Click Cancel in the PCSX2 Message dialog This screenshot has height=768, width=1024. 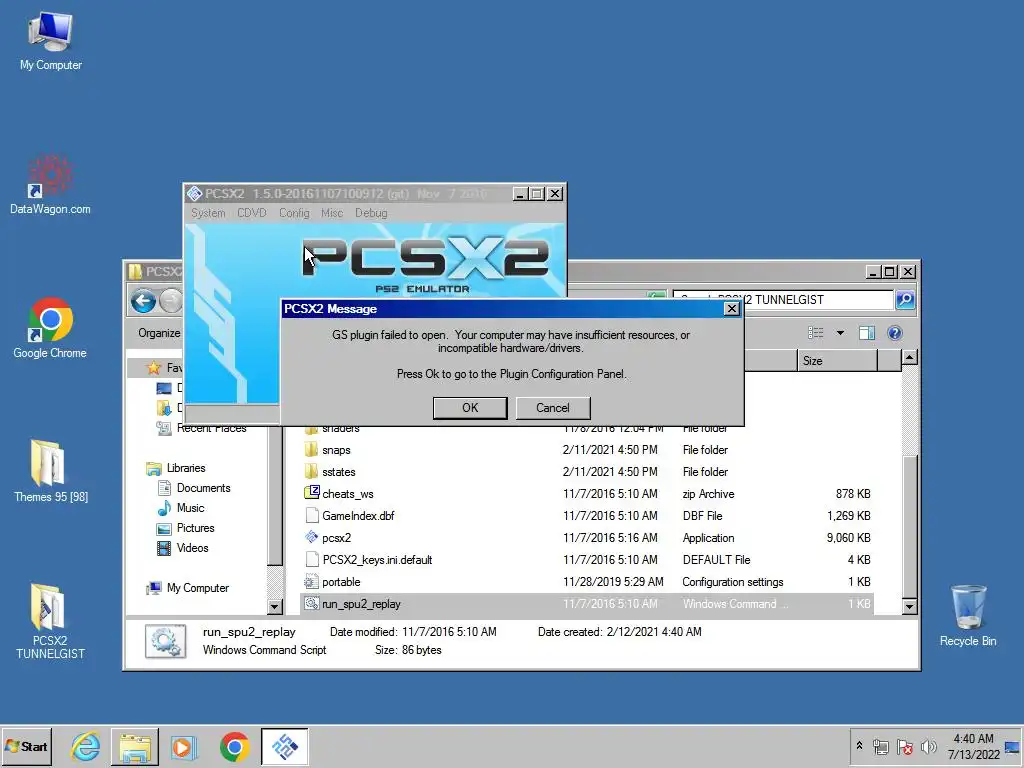tap(552, 408)
